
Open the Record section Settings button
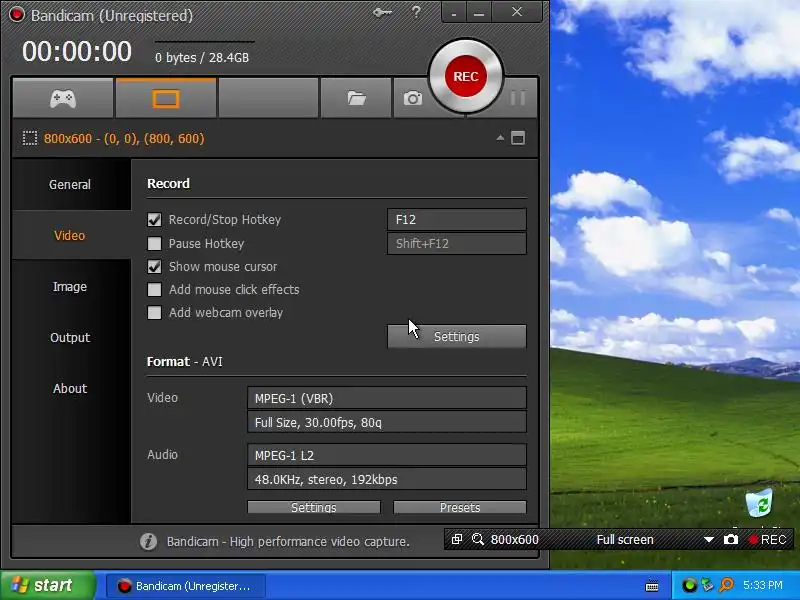pos(457,336)
